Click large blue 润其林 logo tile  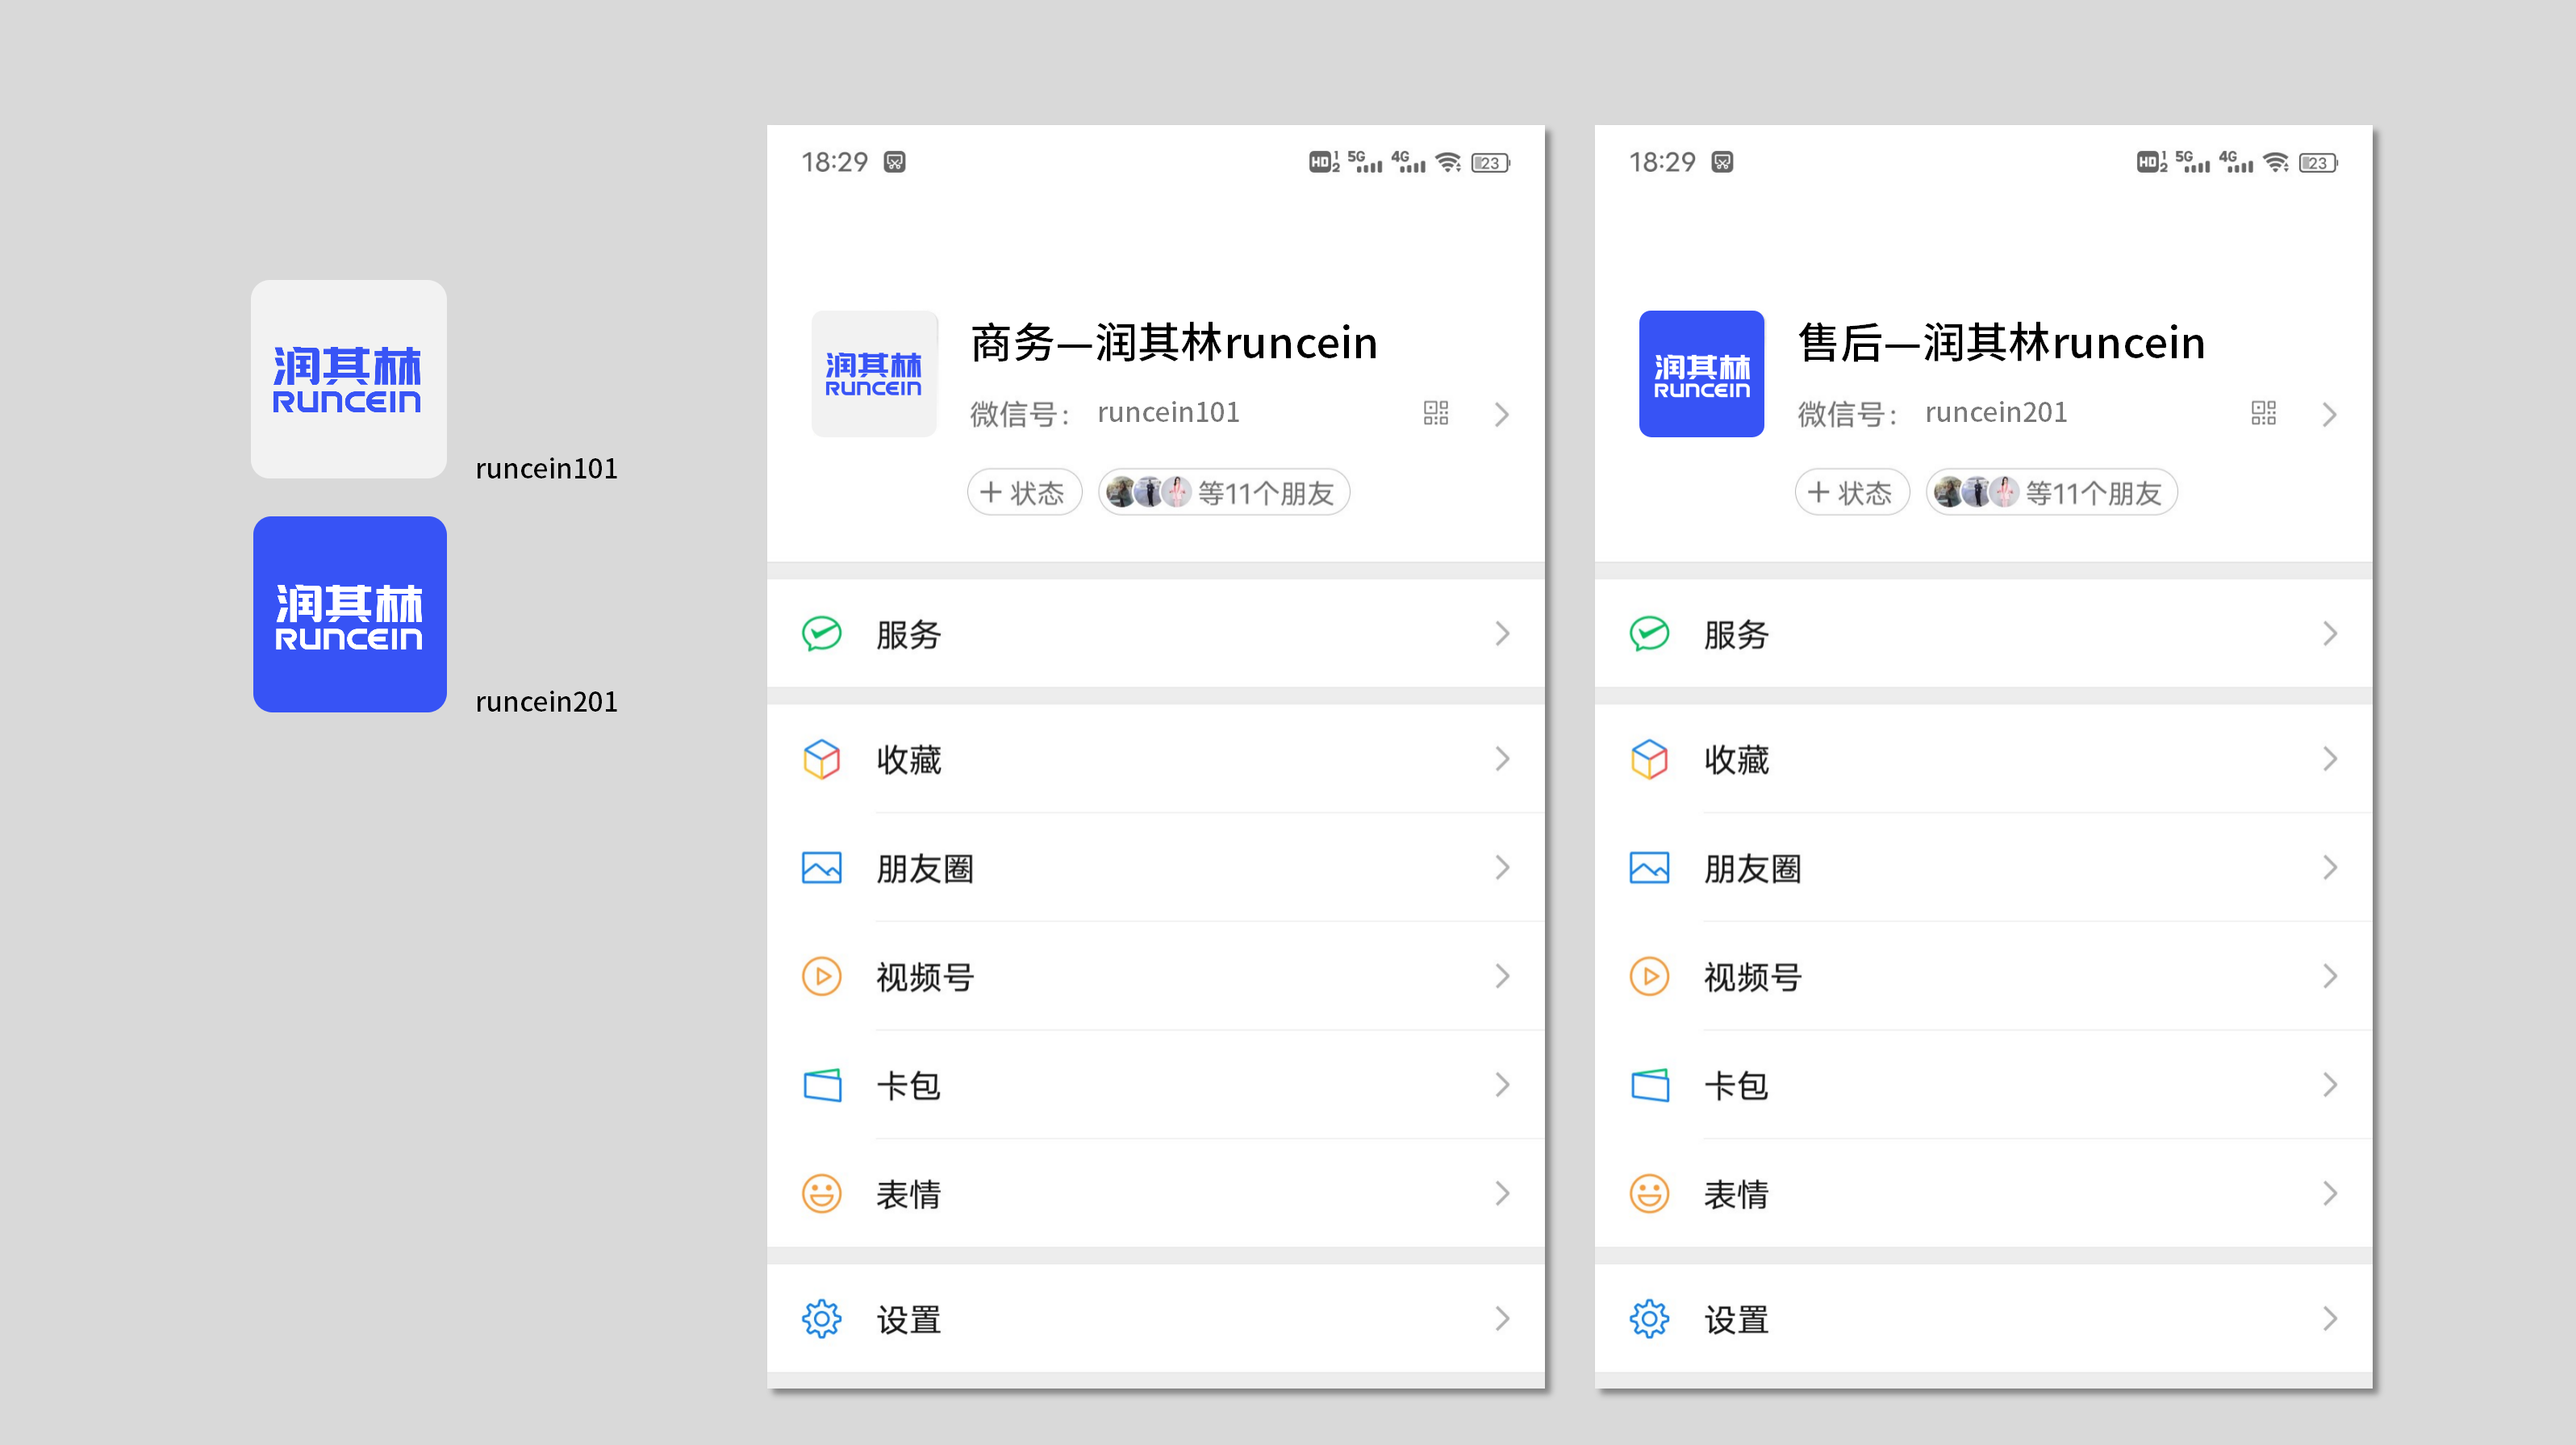click(350, 614)
